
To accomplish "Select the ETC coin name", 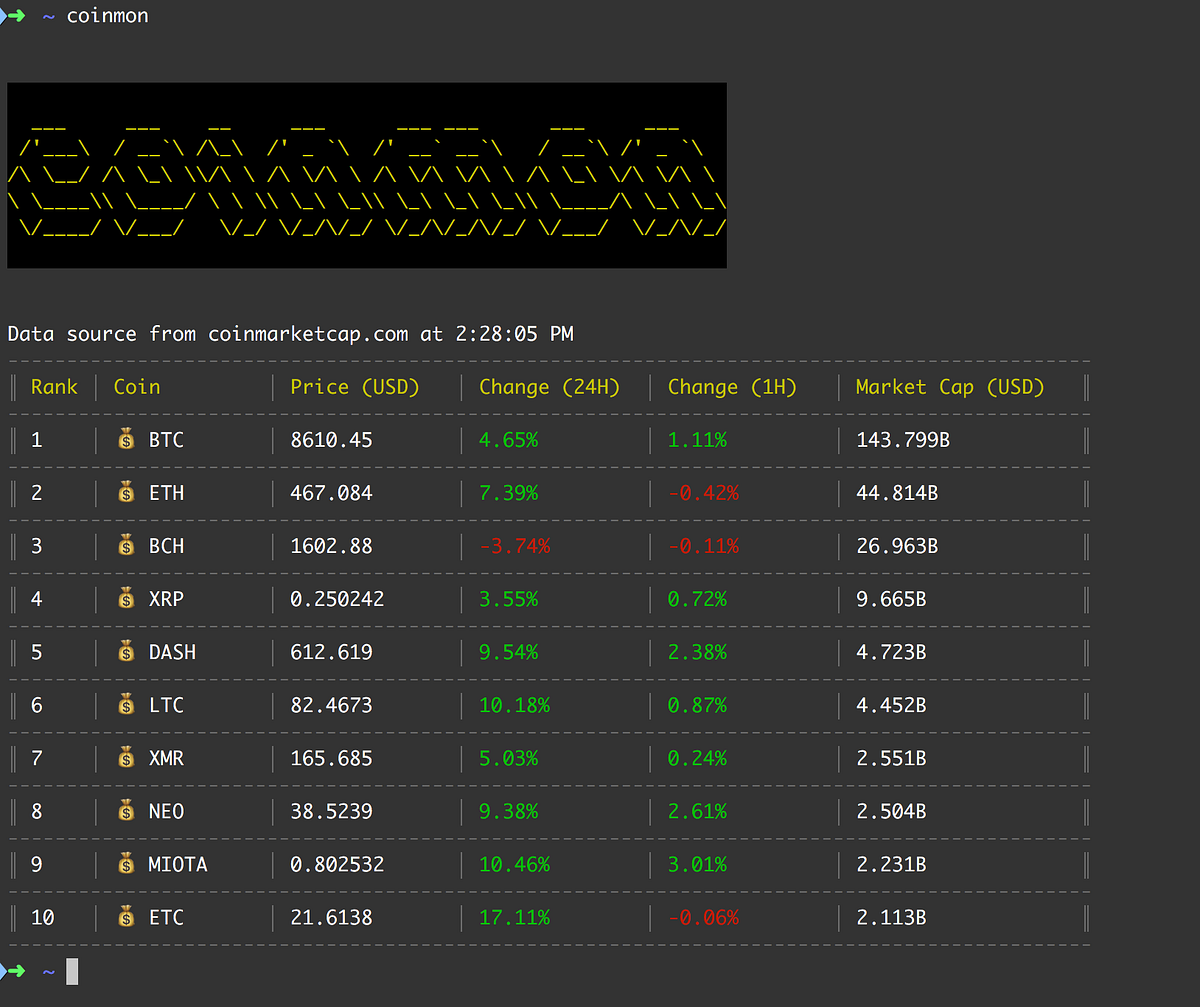I will pos(166,917).
